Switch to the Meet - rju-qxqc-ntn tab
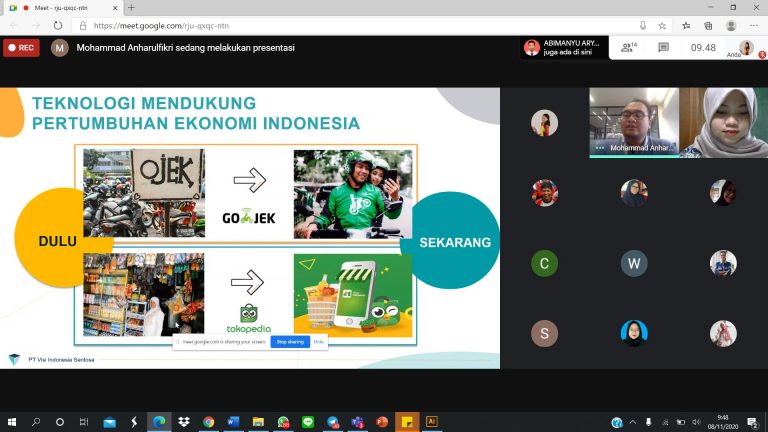The width and height of the screenshot is (768, 432). pyautogui.click(x=61, y=8)
